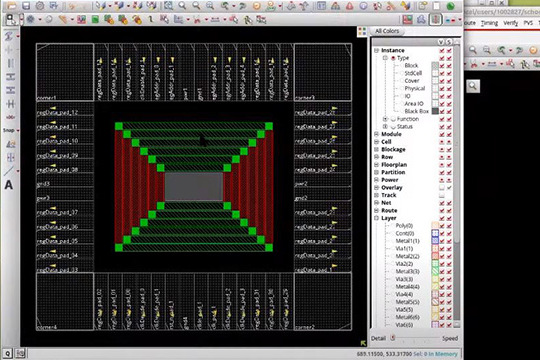Expand the Power tree node
Viewport: 540px width, 360px height.
[377, 180]
